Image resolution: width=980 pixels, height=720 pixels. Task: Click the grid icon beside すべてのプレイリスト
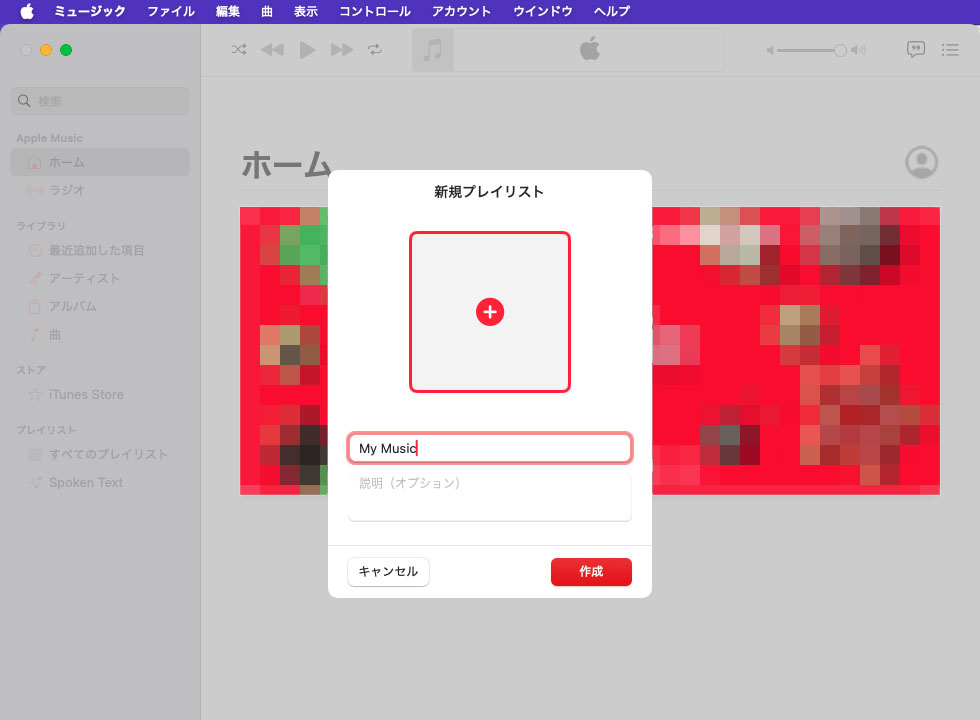pos(35,454)
